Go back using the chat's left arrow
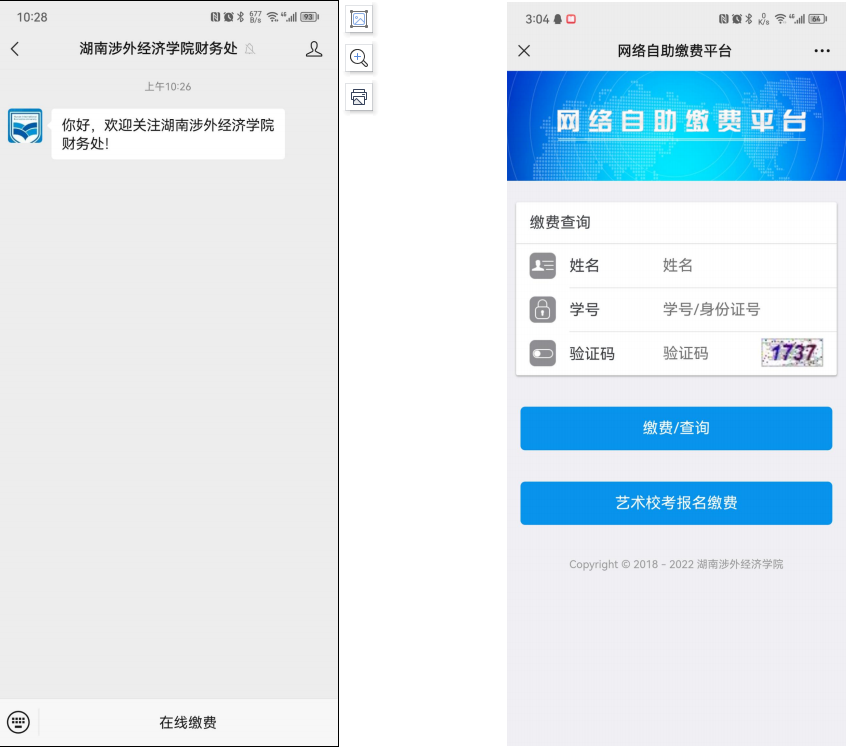This screenshot has width=848, height=749. (15, 49)
